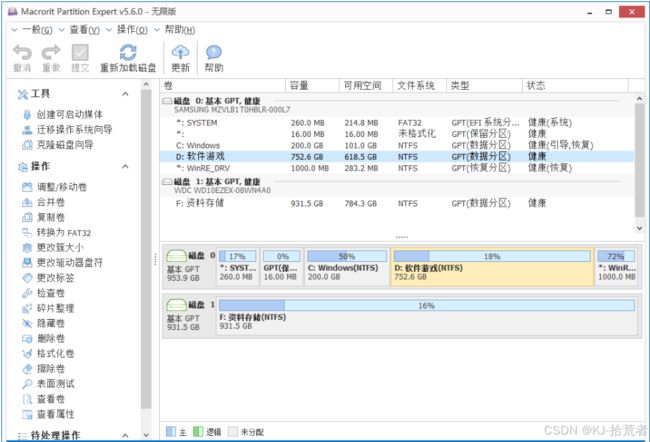Choose 擦除卷 operation
The image size is (650, 442).
tap(43, 369)
